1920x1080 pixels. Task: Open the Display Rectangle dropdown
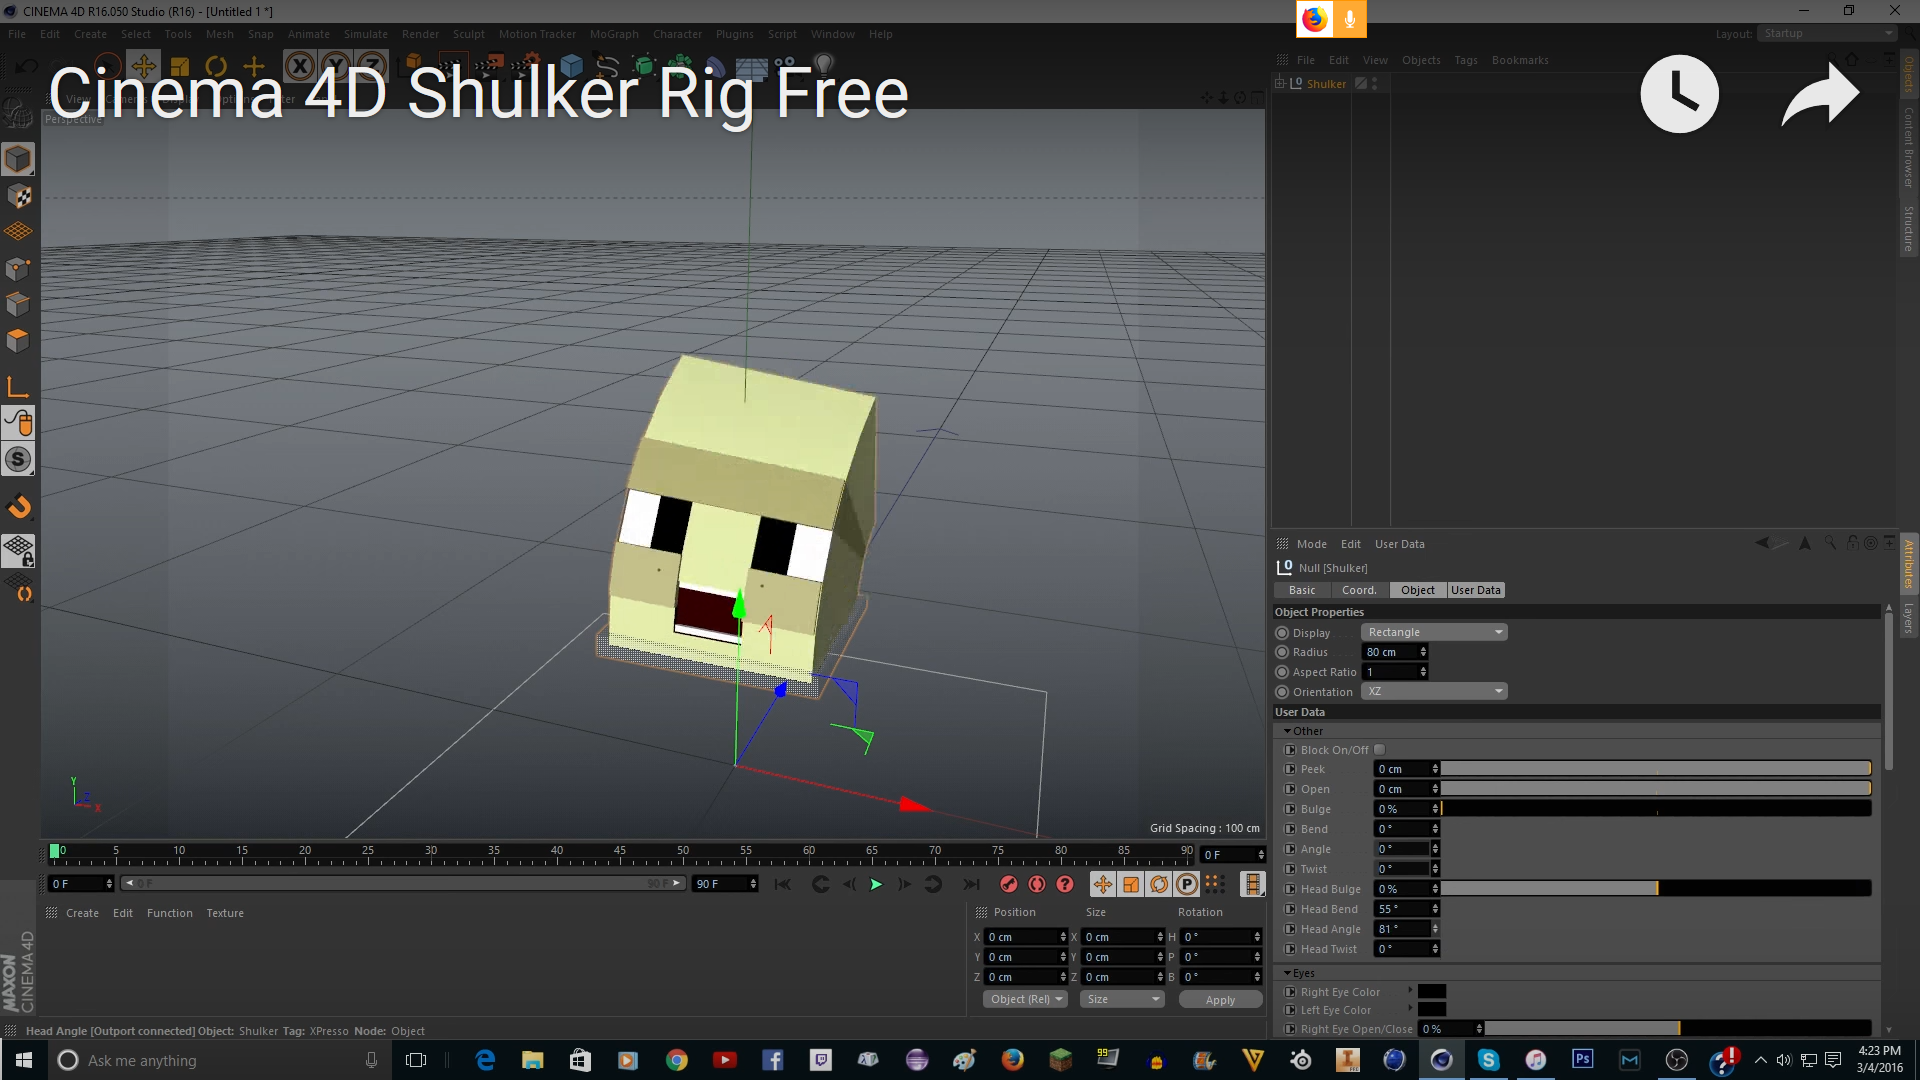tap(1434, 632)
